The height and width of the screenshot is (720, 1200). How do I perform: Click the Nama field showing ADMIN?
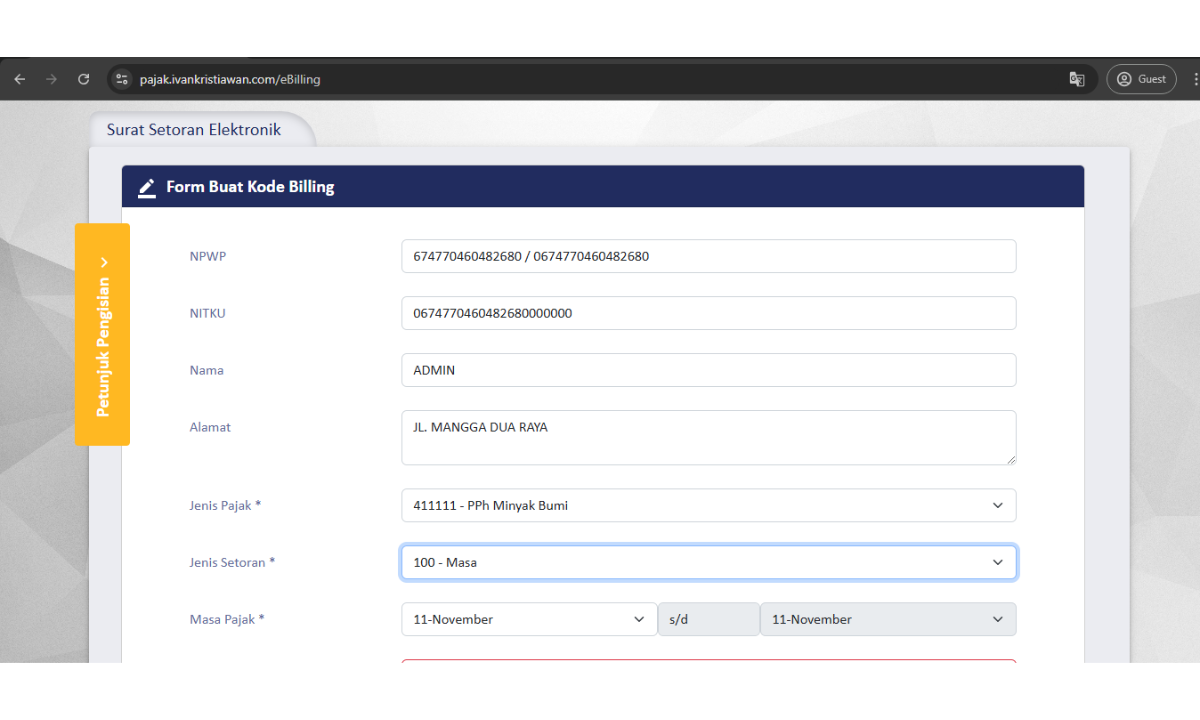708,370
